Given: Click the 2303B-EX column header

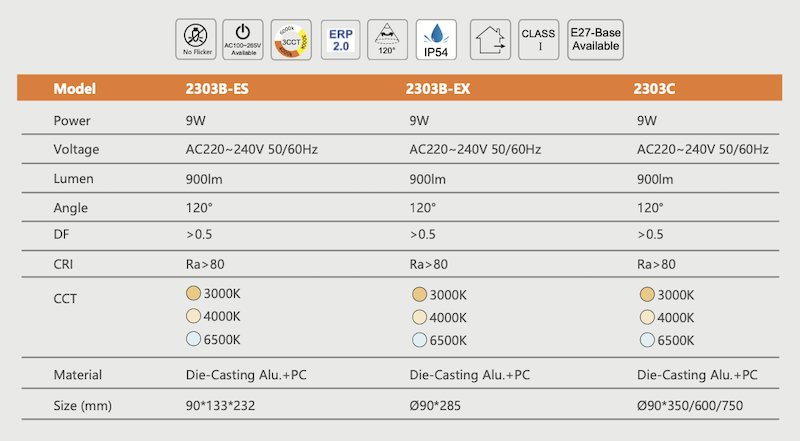Looking at the screenshot, I should coord(438,86).
